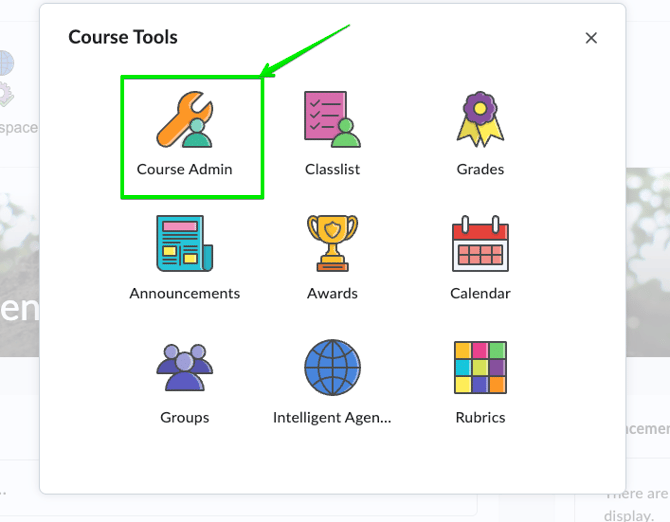Open the Calendar icon

tap(480, 243)
